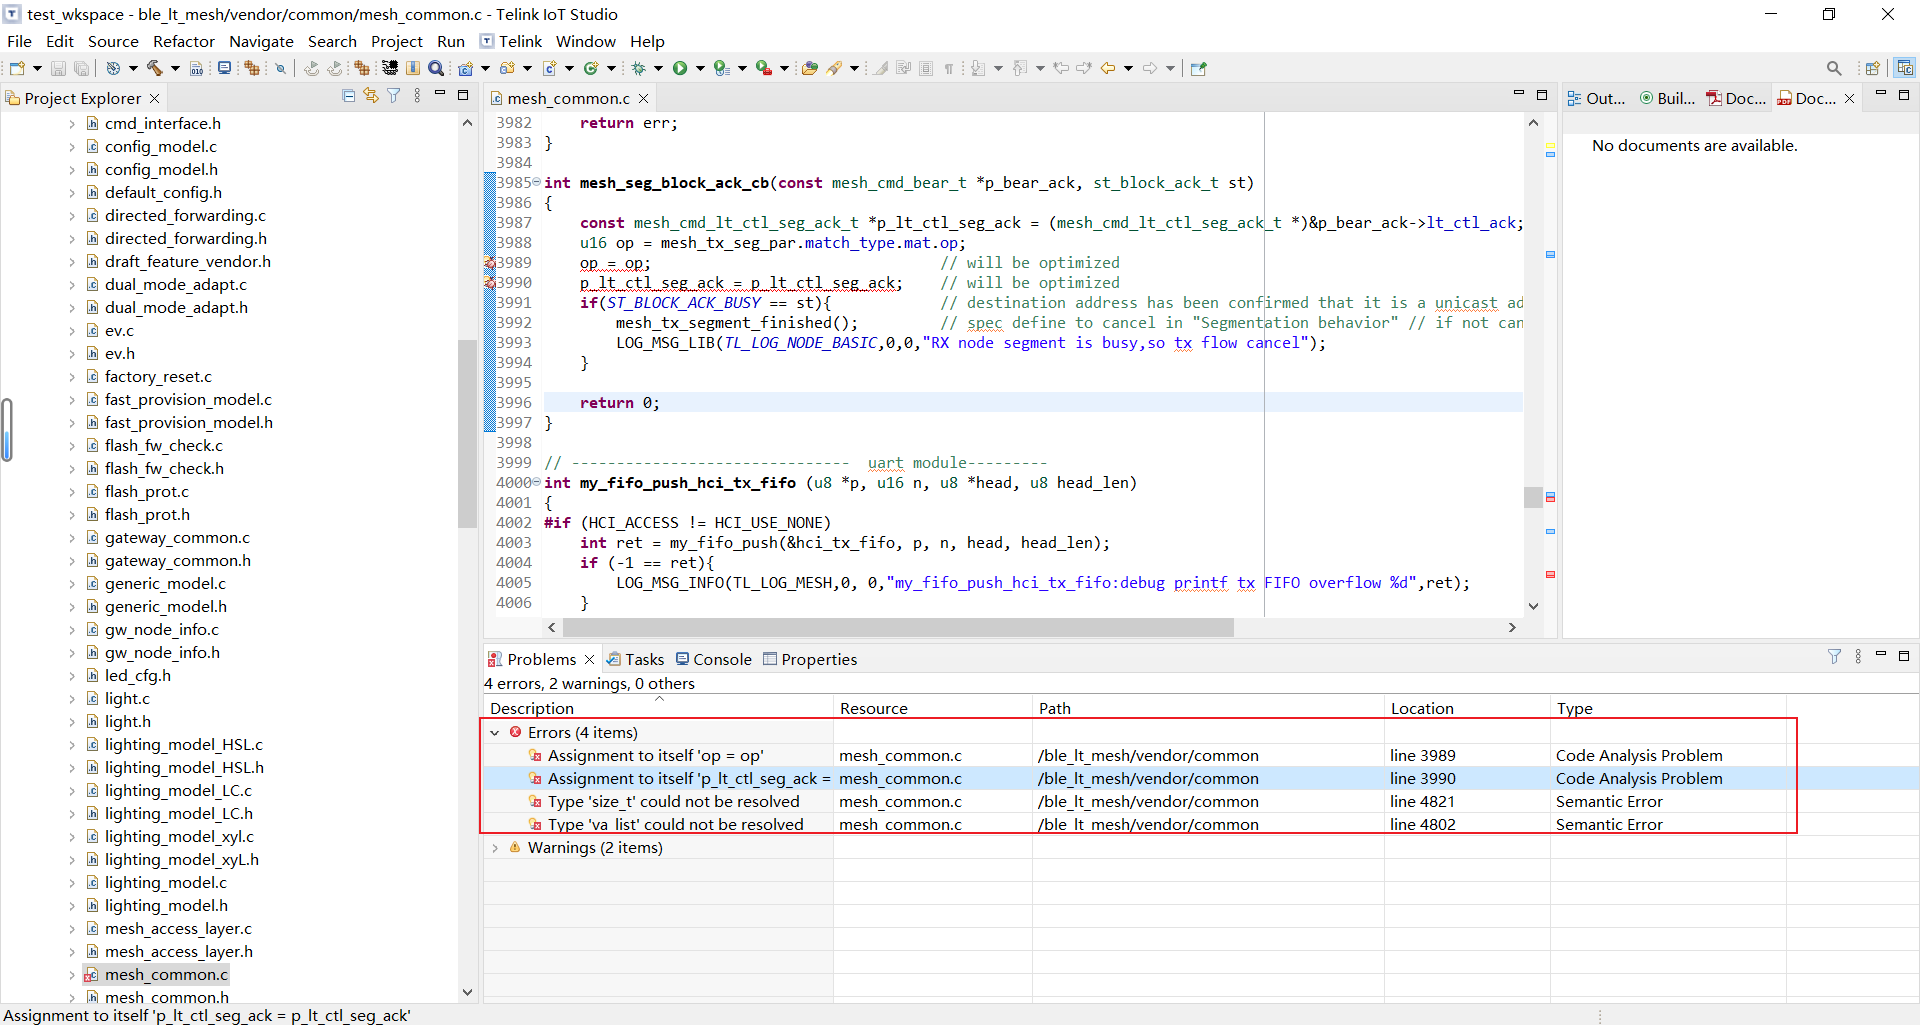Click the New file toolbar icon
1920x1025 pixels.
coord(17,68)
